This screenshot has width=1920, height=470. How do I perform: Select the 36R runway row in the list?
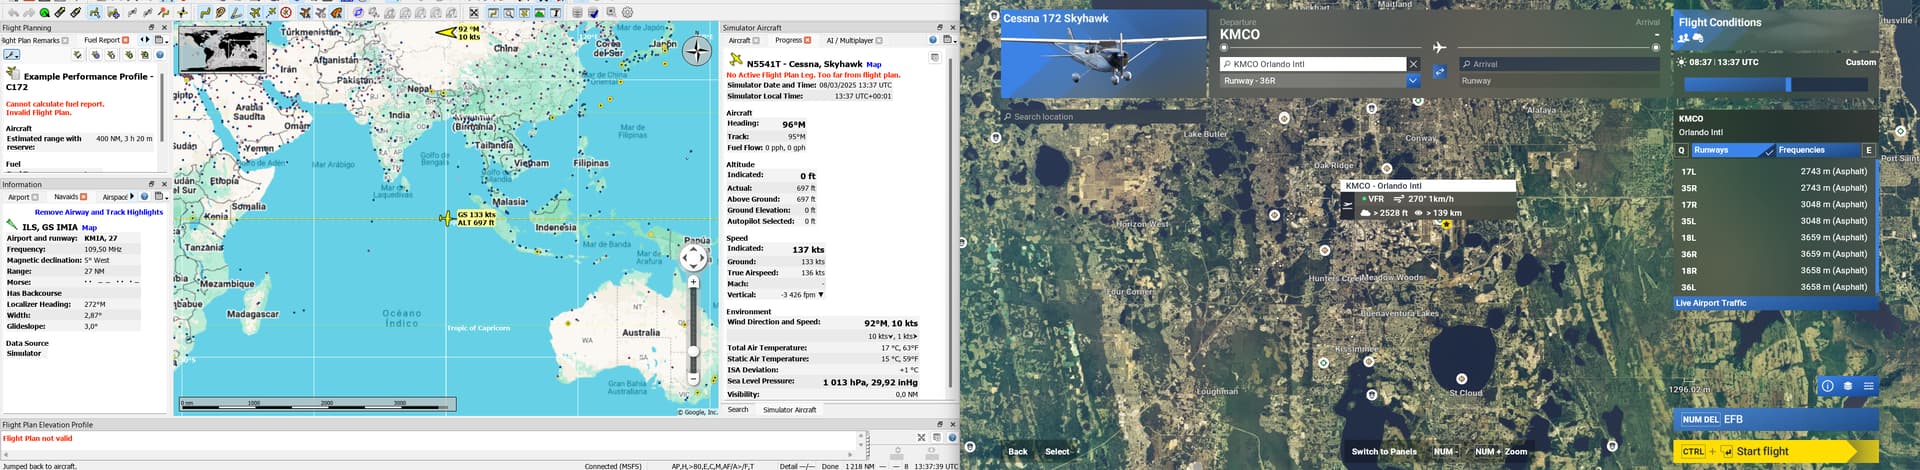[1775, 254]
